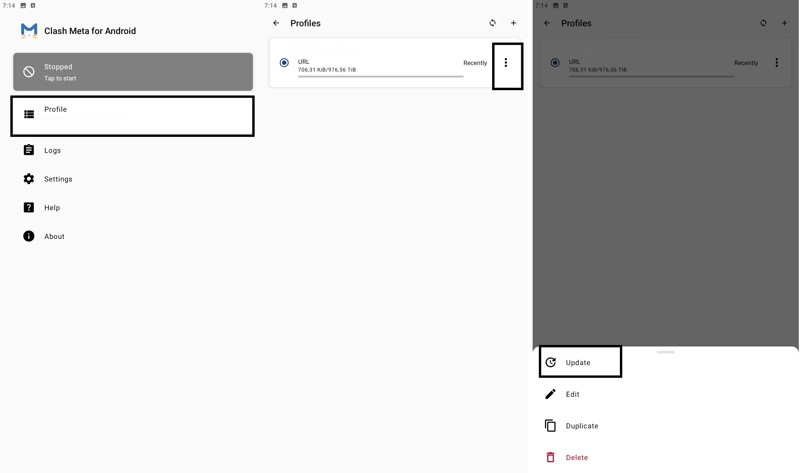800x473 pixels.
Task: Click the URL profile traffic usage bar
Action: click(x=380, y=76)
